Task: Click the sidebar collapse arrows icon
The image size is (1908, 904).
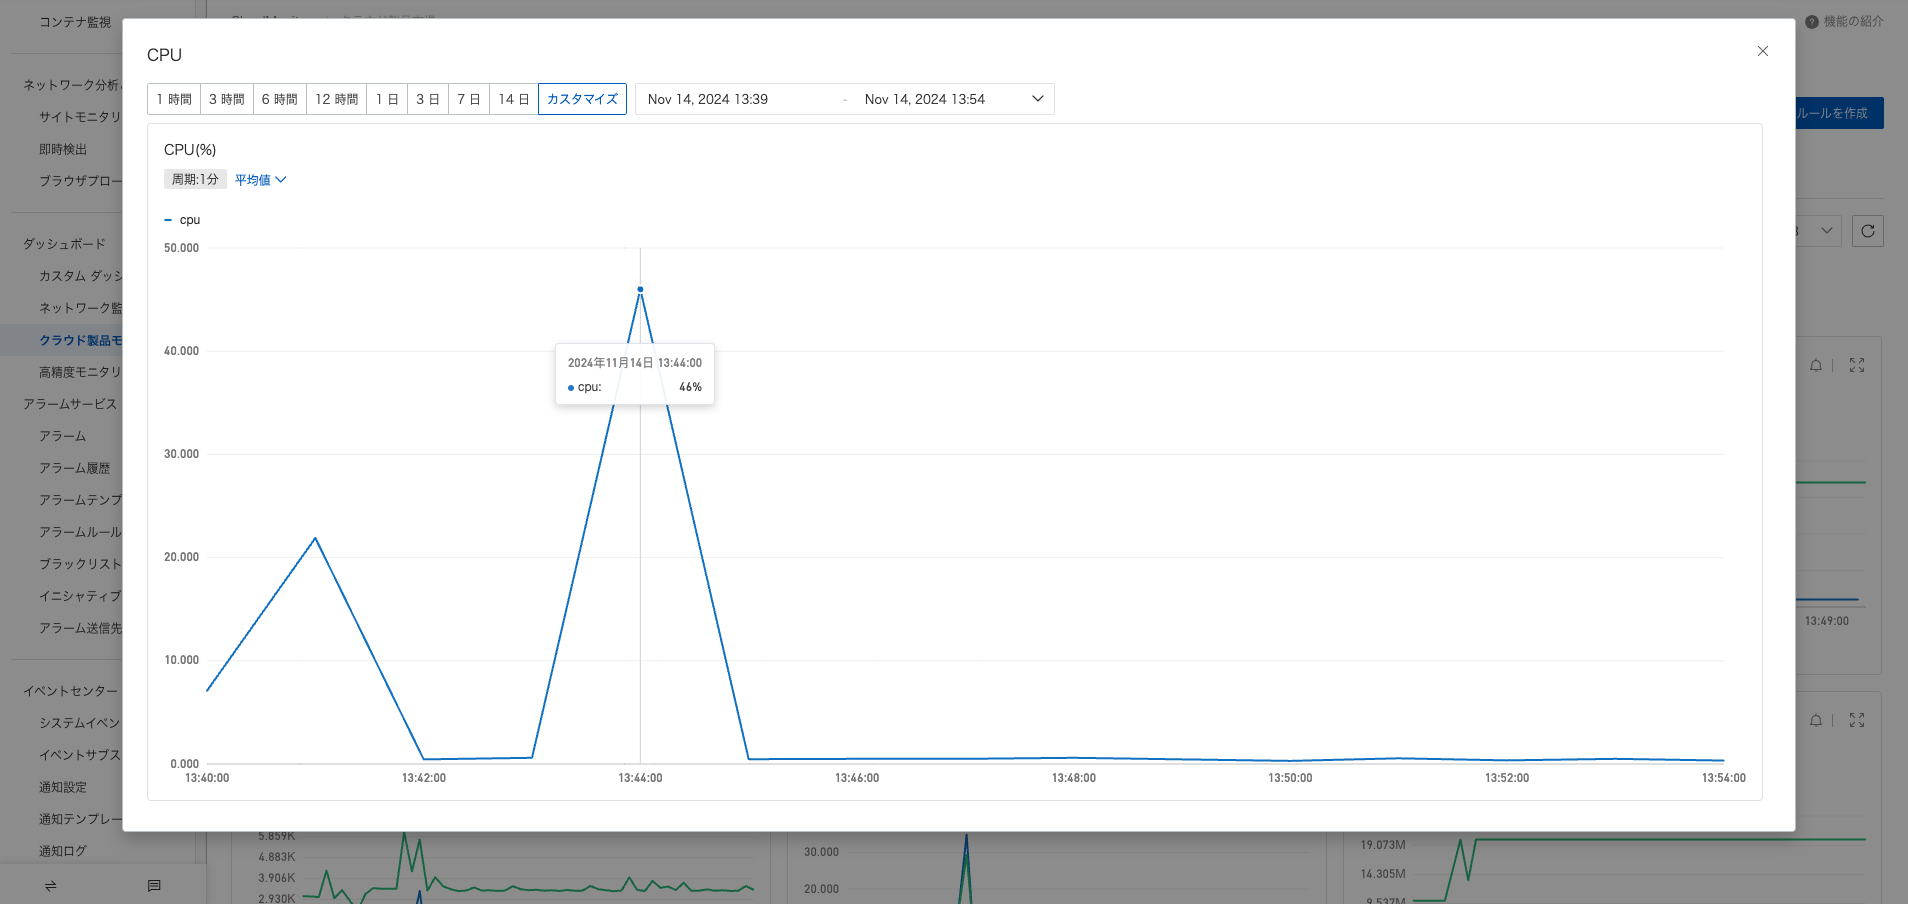Action: click(51, 886)
